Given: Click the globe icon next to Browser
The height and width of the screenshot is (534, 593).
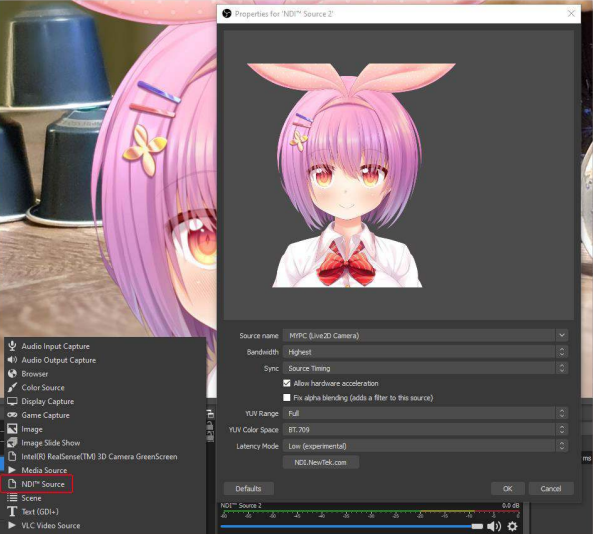Looking at the screenshot, I should (x=12, y=374).
